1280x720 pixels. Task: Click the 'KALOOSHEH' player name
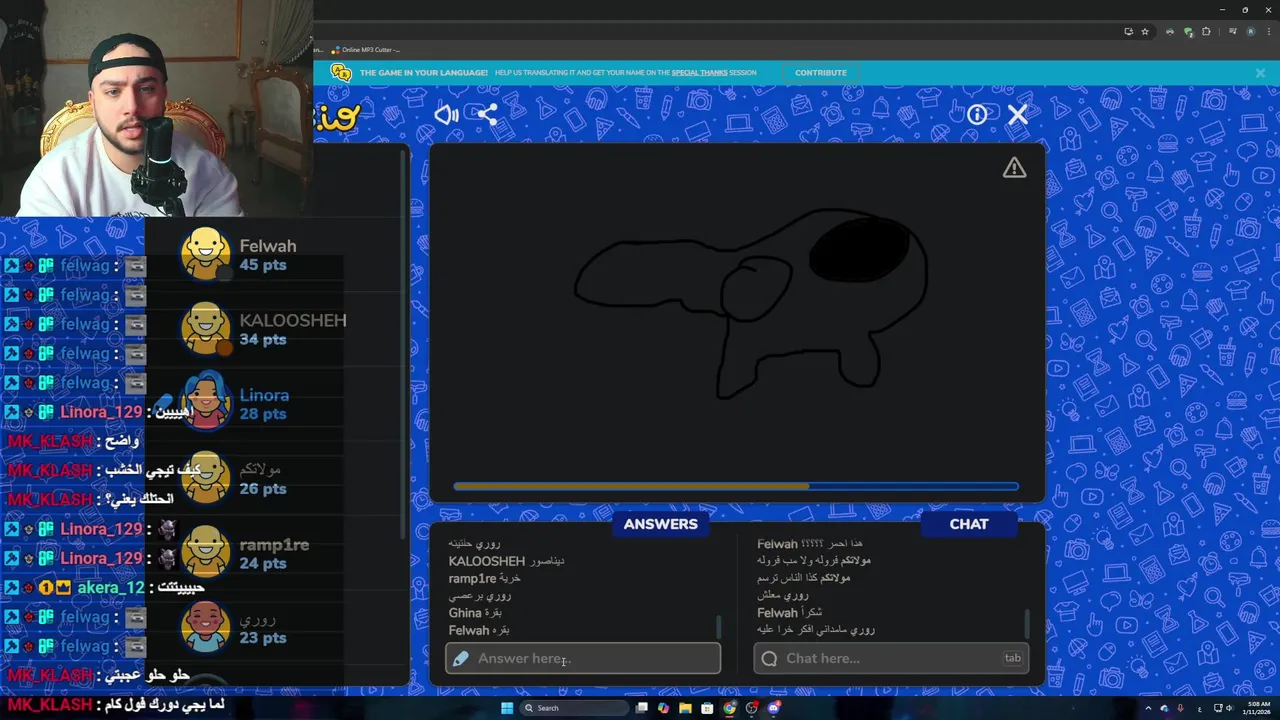(293, 320)
